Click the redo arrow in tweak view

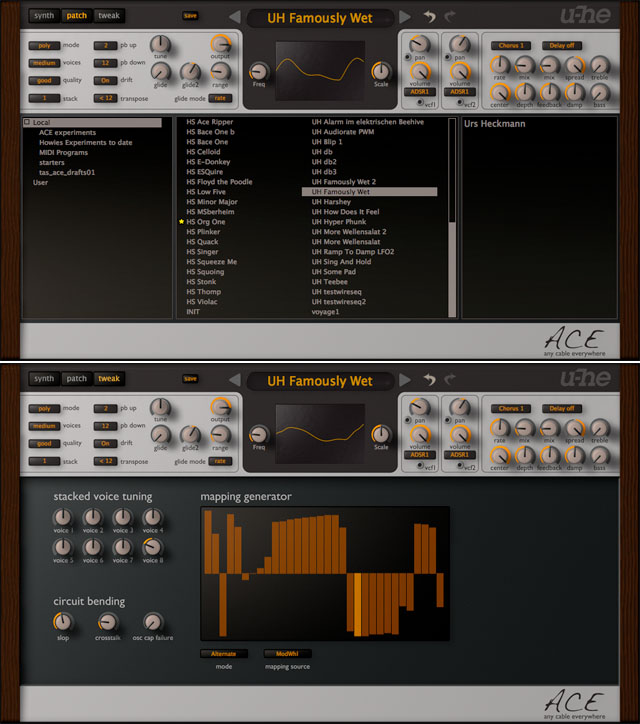(x=450, y=380)
